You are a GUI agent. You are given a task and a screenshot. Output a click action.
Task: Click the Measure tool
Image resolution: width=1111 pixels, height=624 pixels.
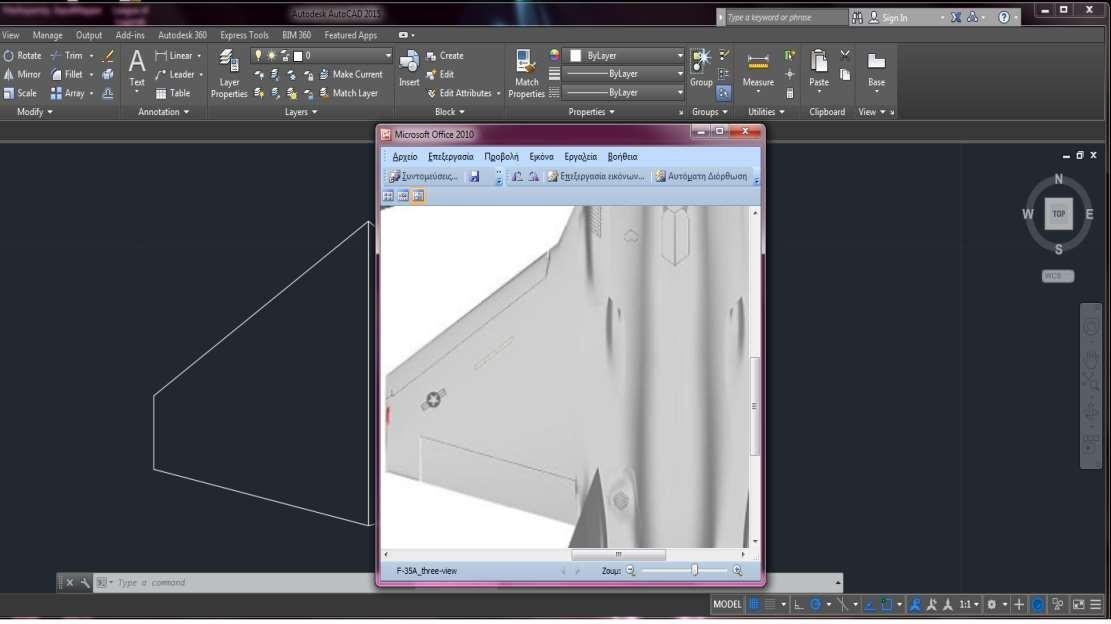click(757, 71)
